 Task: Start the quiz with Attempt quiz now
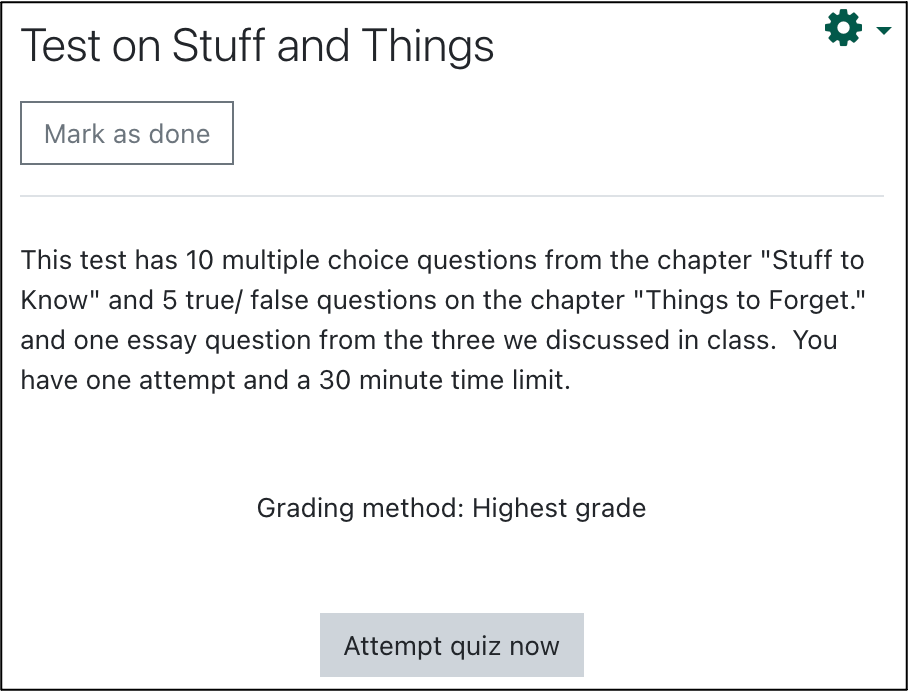(x=451, y=645)
